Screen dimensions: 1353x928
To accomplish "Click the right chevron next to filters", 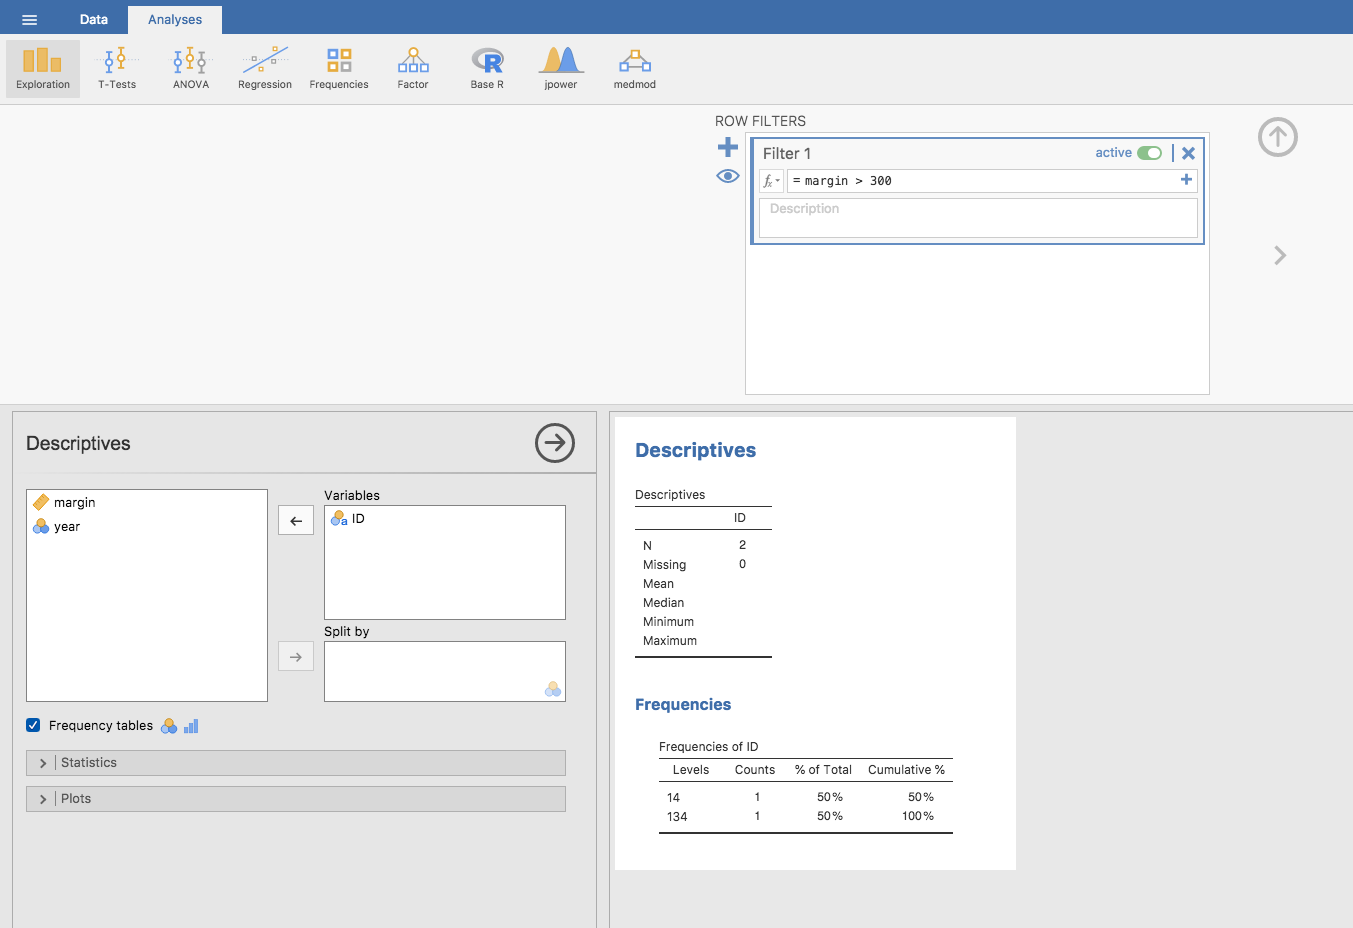I will pos(1280,256).
